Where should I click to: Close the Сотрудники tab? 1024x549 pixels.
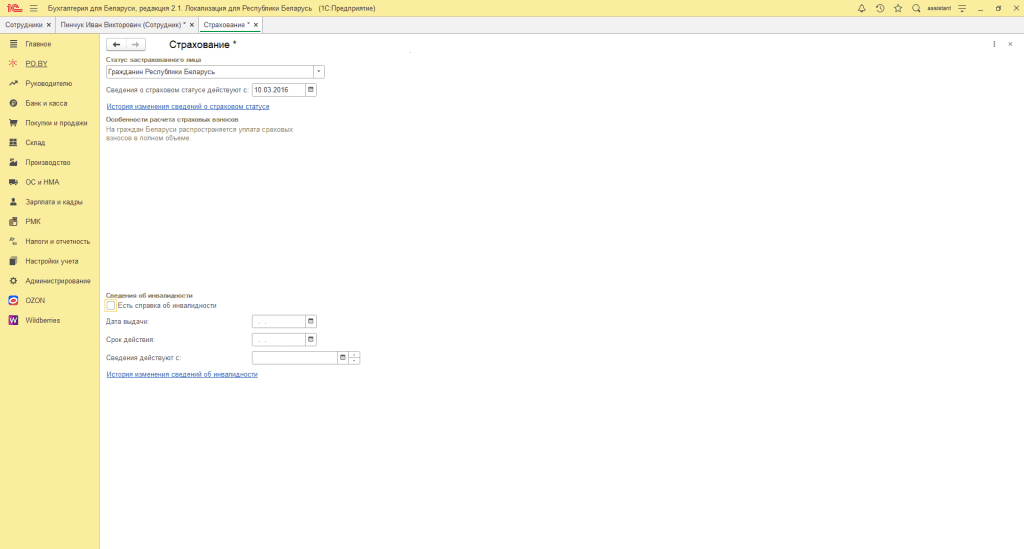coord(49,25)
